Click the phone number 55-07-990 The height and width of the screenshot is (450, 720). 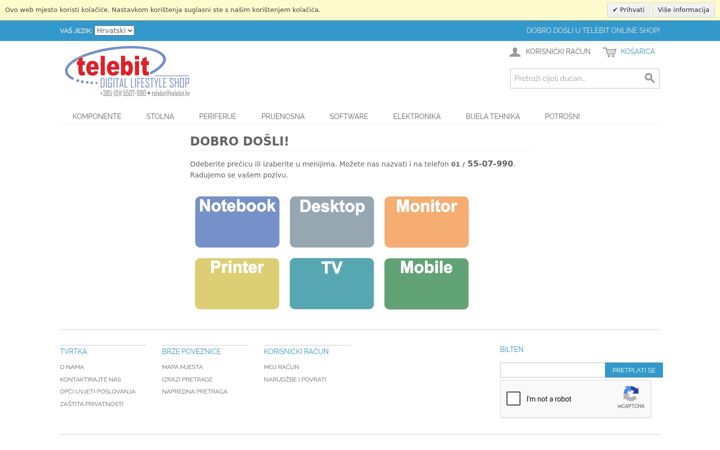pyautogui.click(x=490, y=163)
